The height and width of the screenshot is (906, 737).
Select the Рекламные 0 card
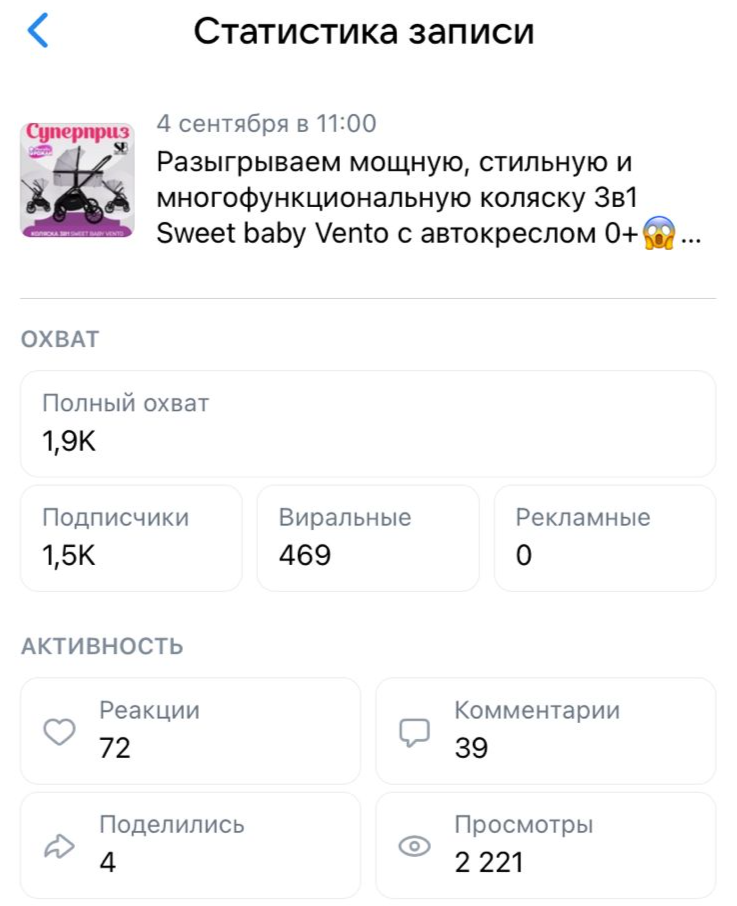pyautogui.click(x=605, y=538)
